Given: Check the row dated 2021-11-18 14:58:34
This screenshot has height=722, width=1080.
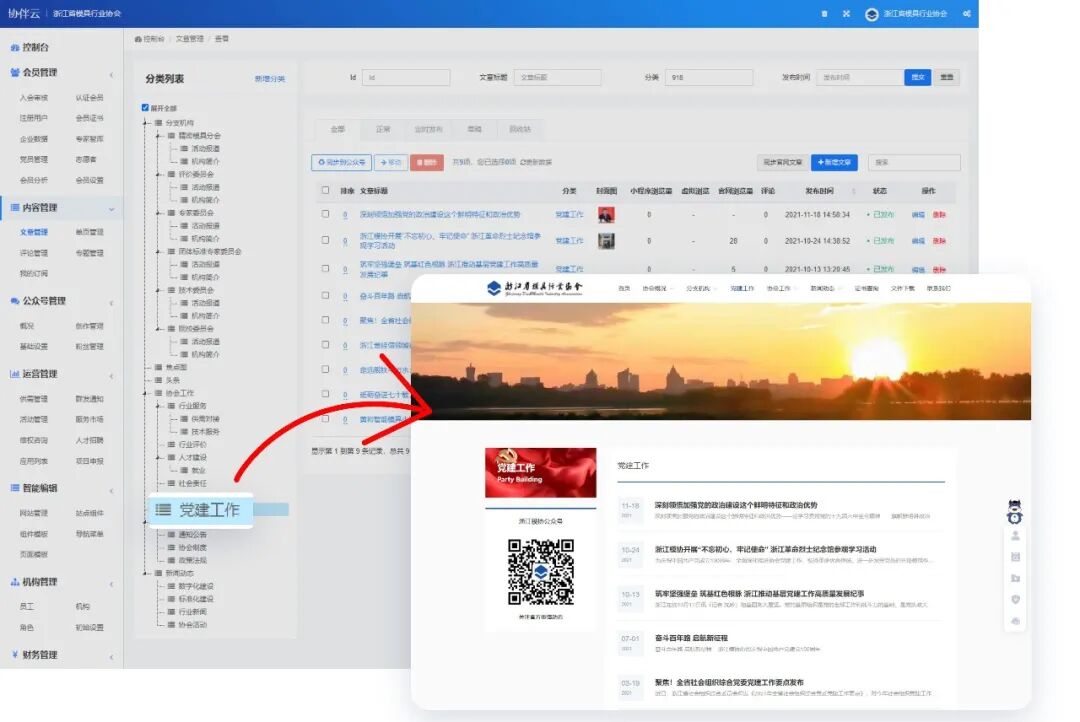Looking at the screenshot, I should click(x=325, y=214).
